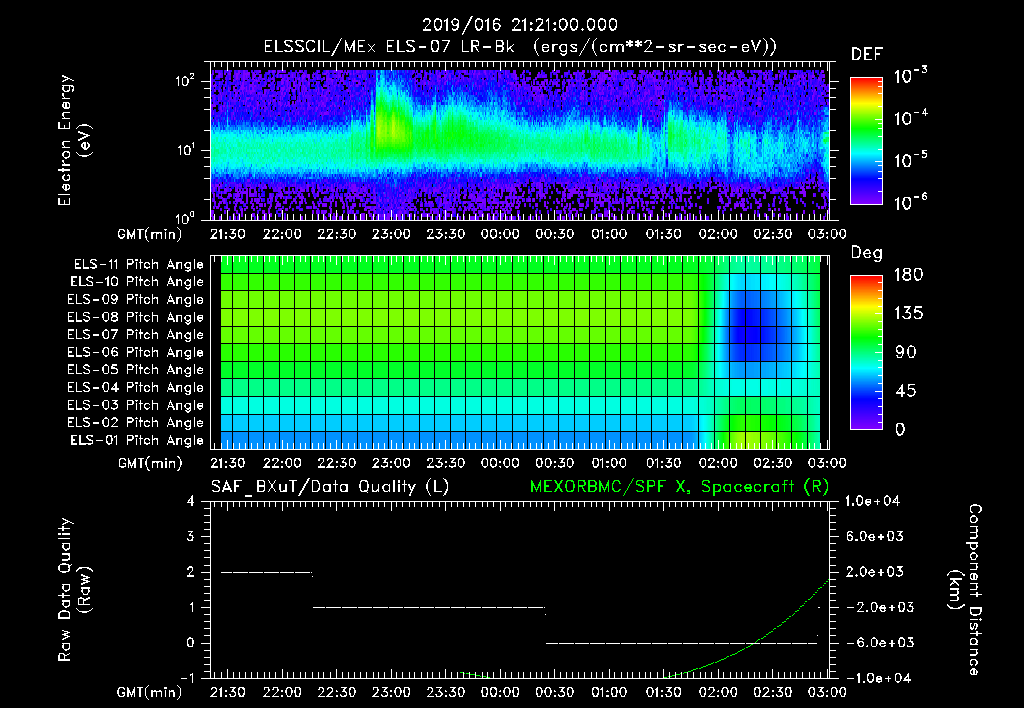Click the 'ELS-11 Pitch Angle' row label
The height and width of the screenshot is (708, 1024).
pyautogui.click(x=138, y=265)
